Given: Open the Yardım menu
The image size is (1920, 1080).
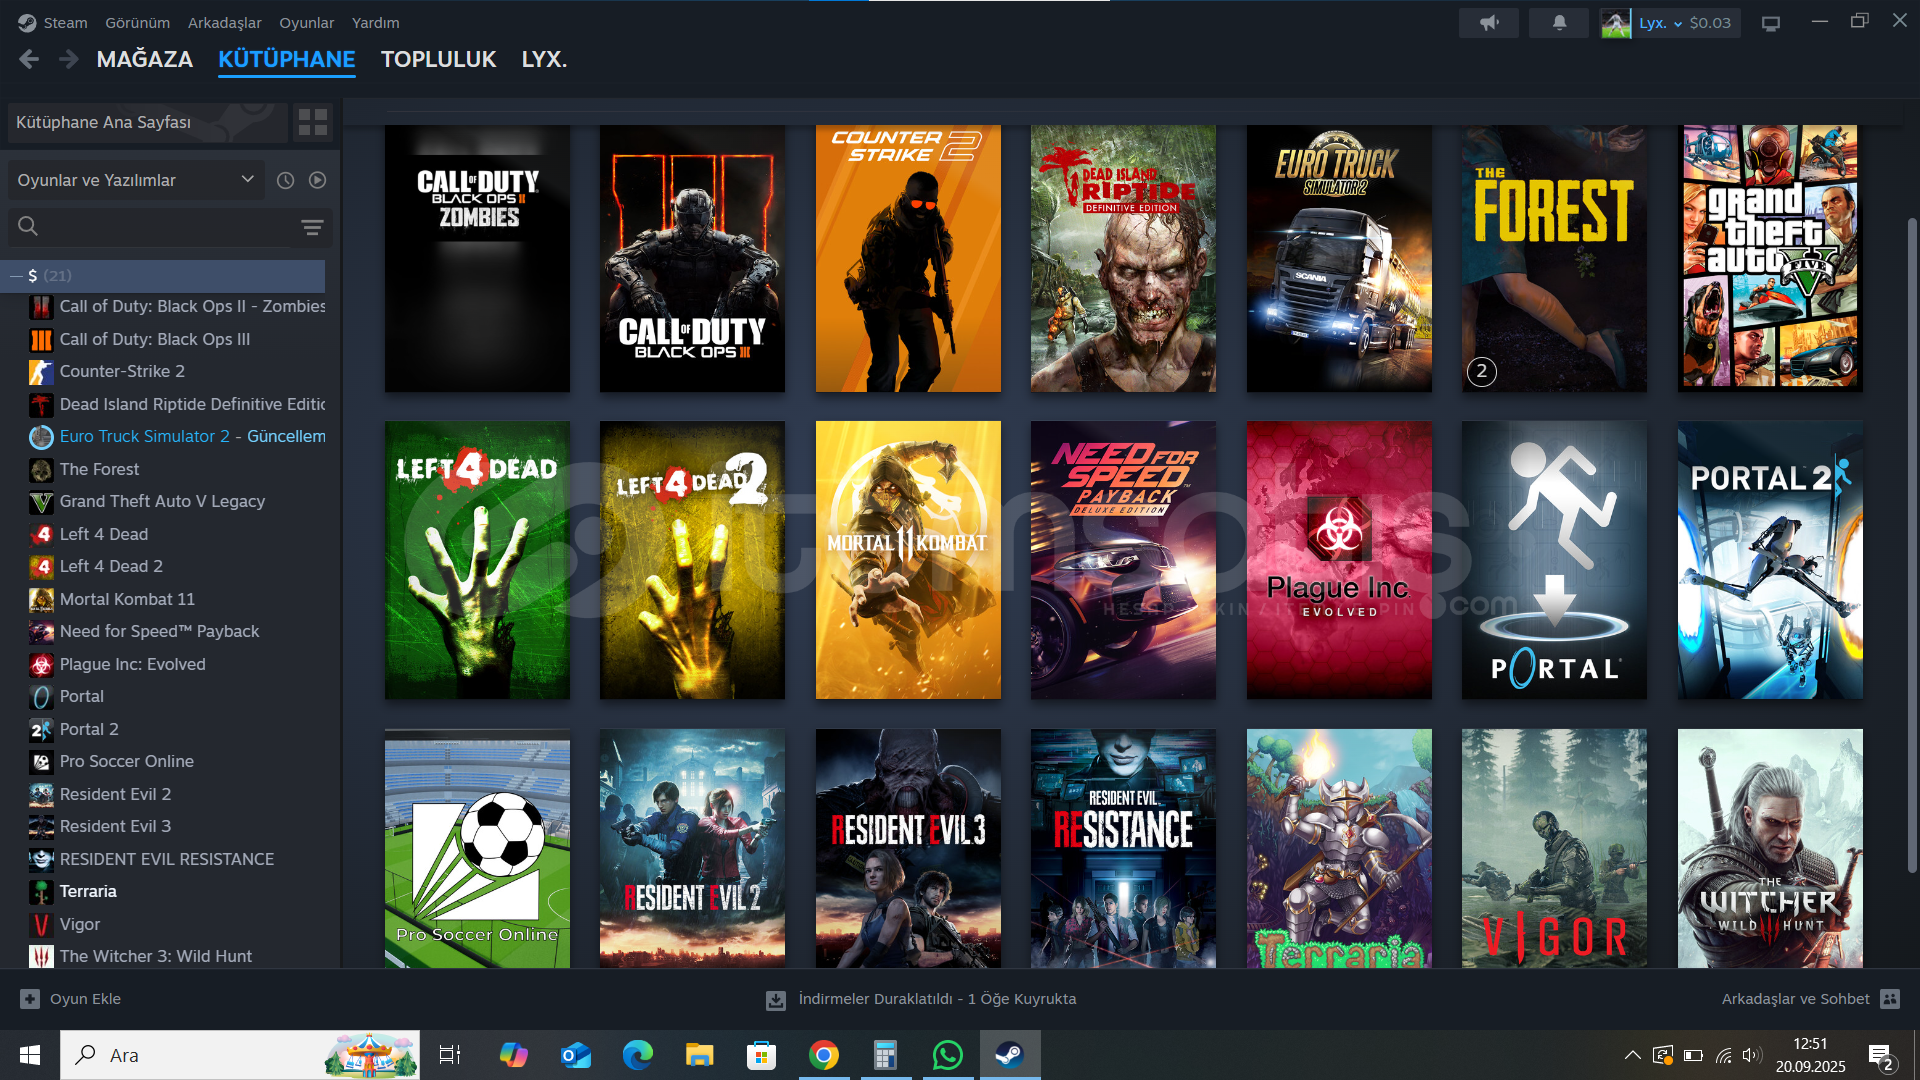Looking at the screenshot, I should pos(376,22).
